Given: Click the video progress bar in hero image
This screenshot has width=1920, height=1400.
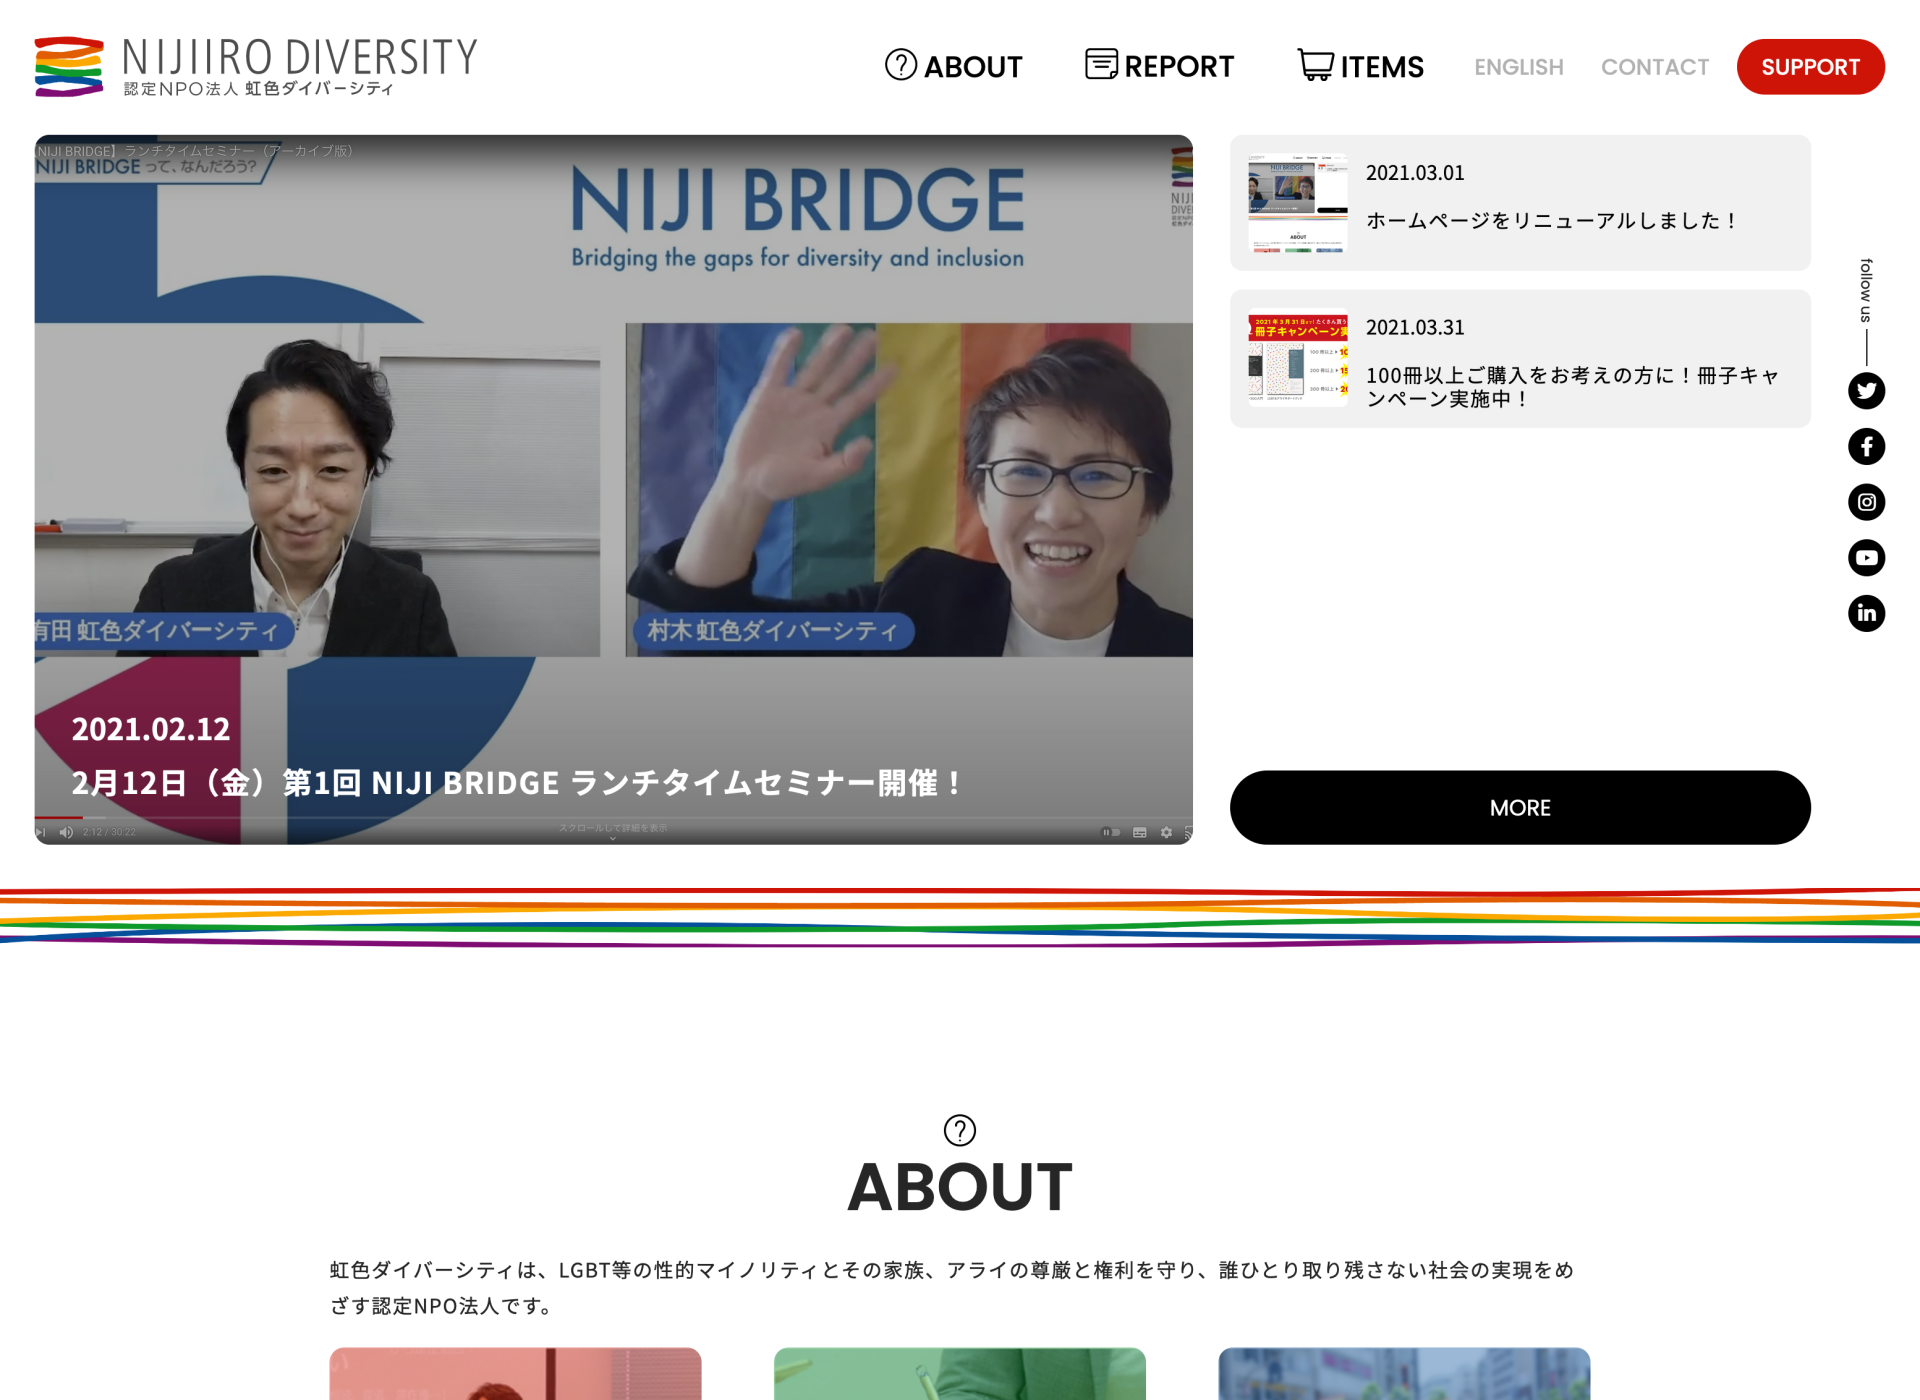Looking at the screenshot, I should [x=600, y=818].
